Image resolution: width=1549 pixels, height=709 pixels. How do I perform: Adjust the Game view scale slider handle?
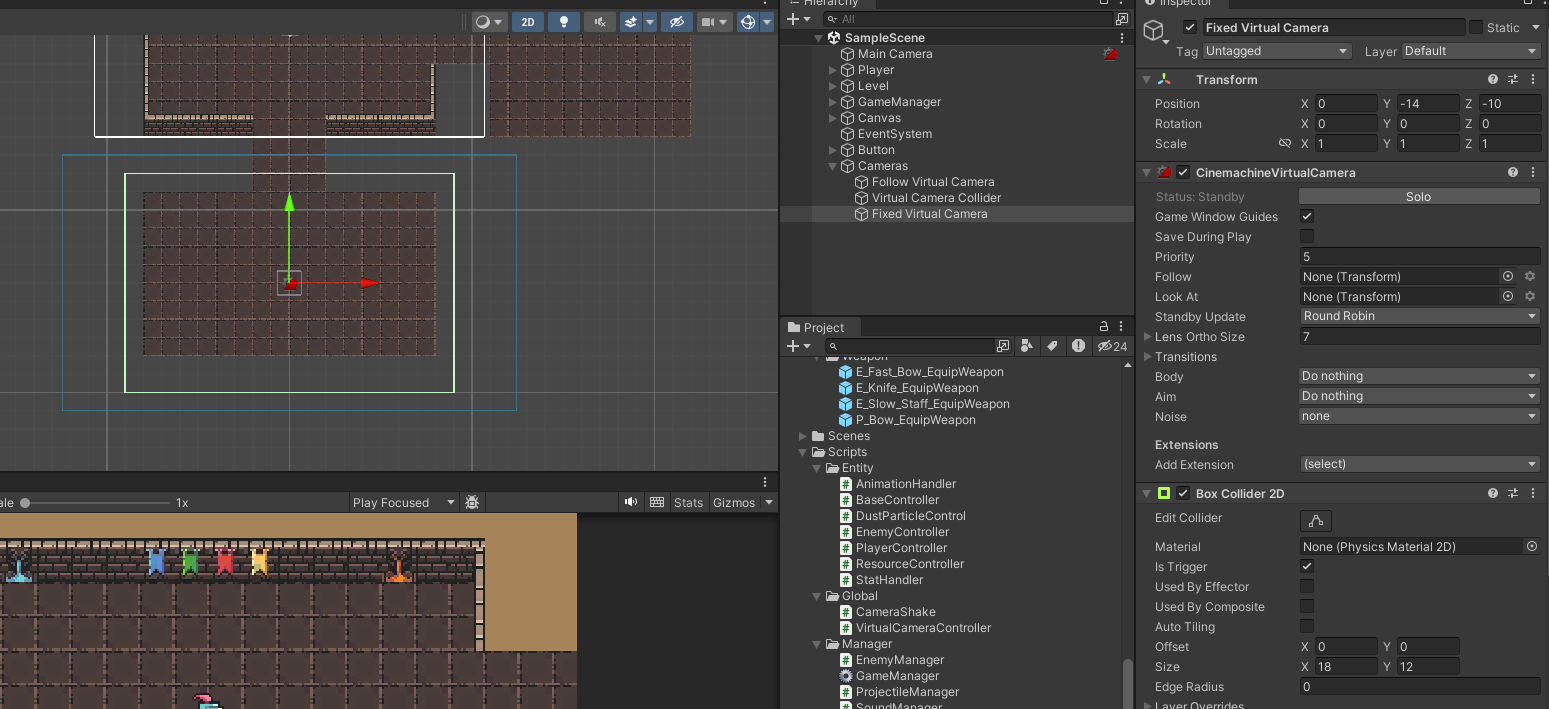tap(25, 503)
